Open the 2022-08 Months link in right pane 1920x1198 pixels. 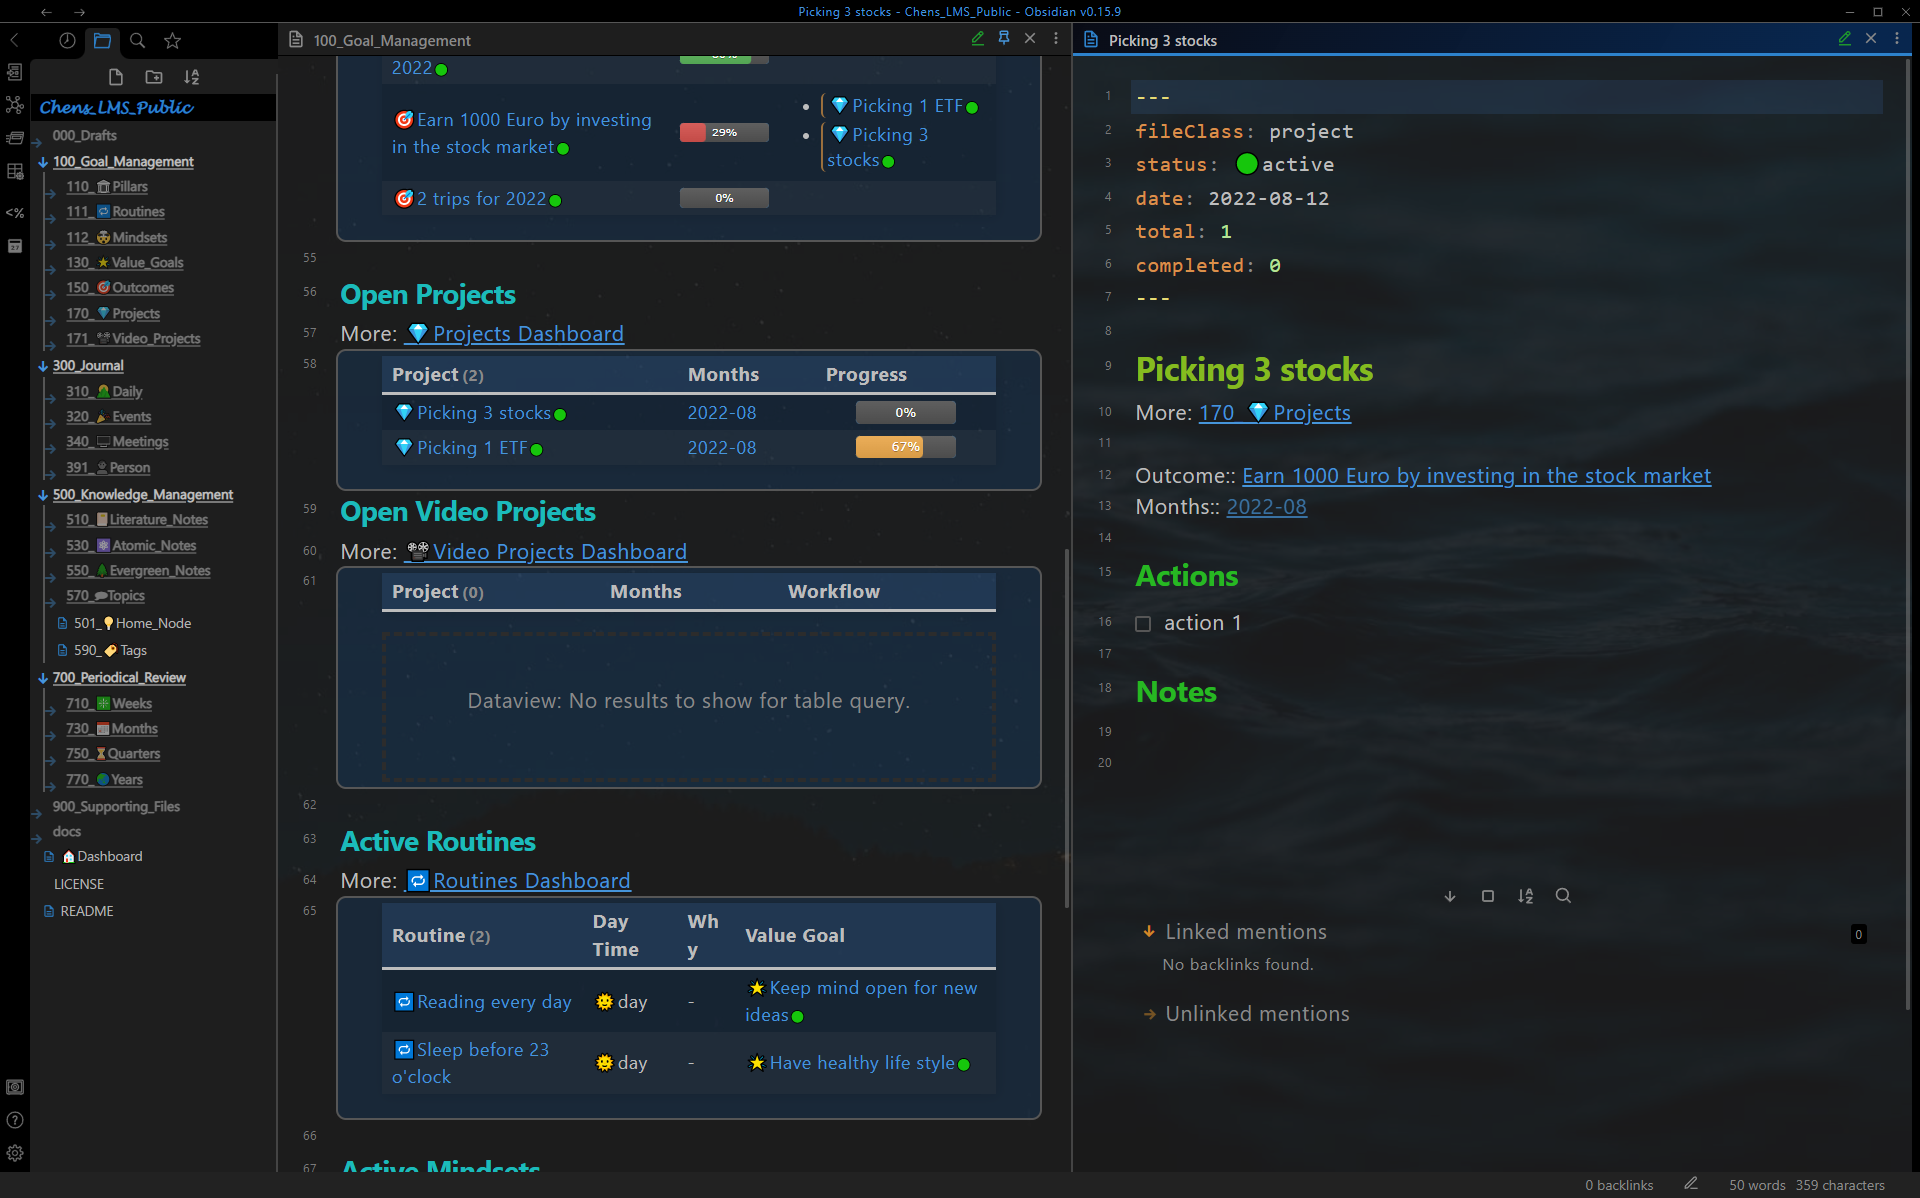[1266, 507]
